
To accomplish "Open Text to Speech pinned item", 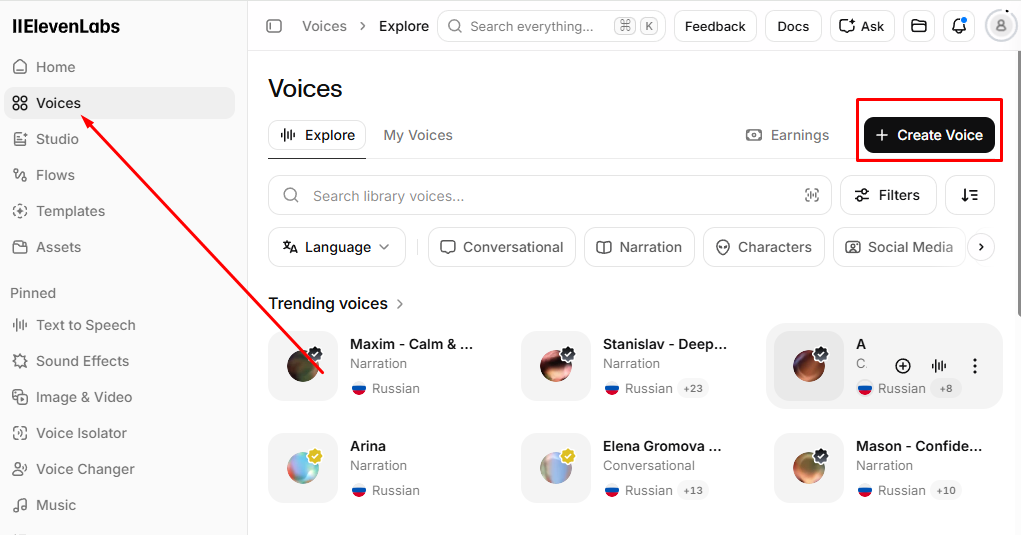I will tap(119, 325).
